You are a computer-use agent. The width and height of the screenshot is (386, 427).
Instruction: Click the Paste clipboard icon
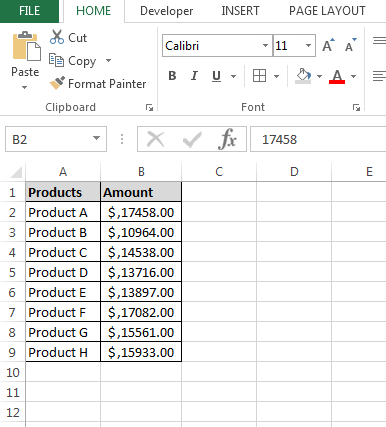point(27,46)
